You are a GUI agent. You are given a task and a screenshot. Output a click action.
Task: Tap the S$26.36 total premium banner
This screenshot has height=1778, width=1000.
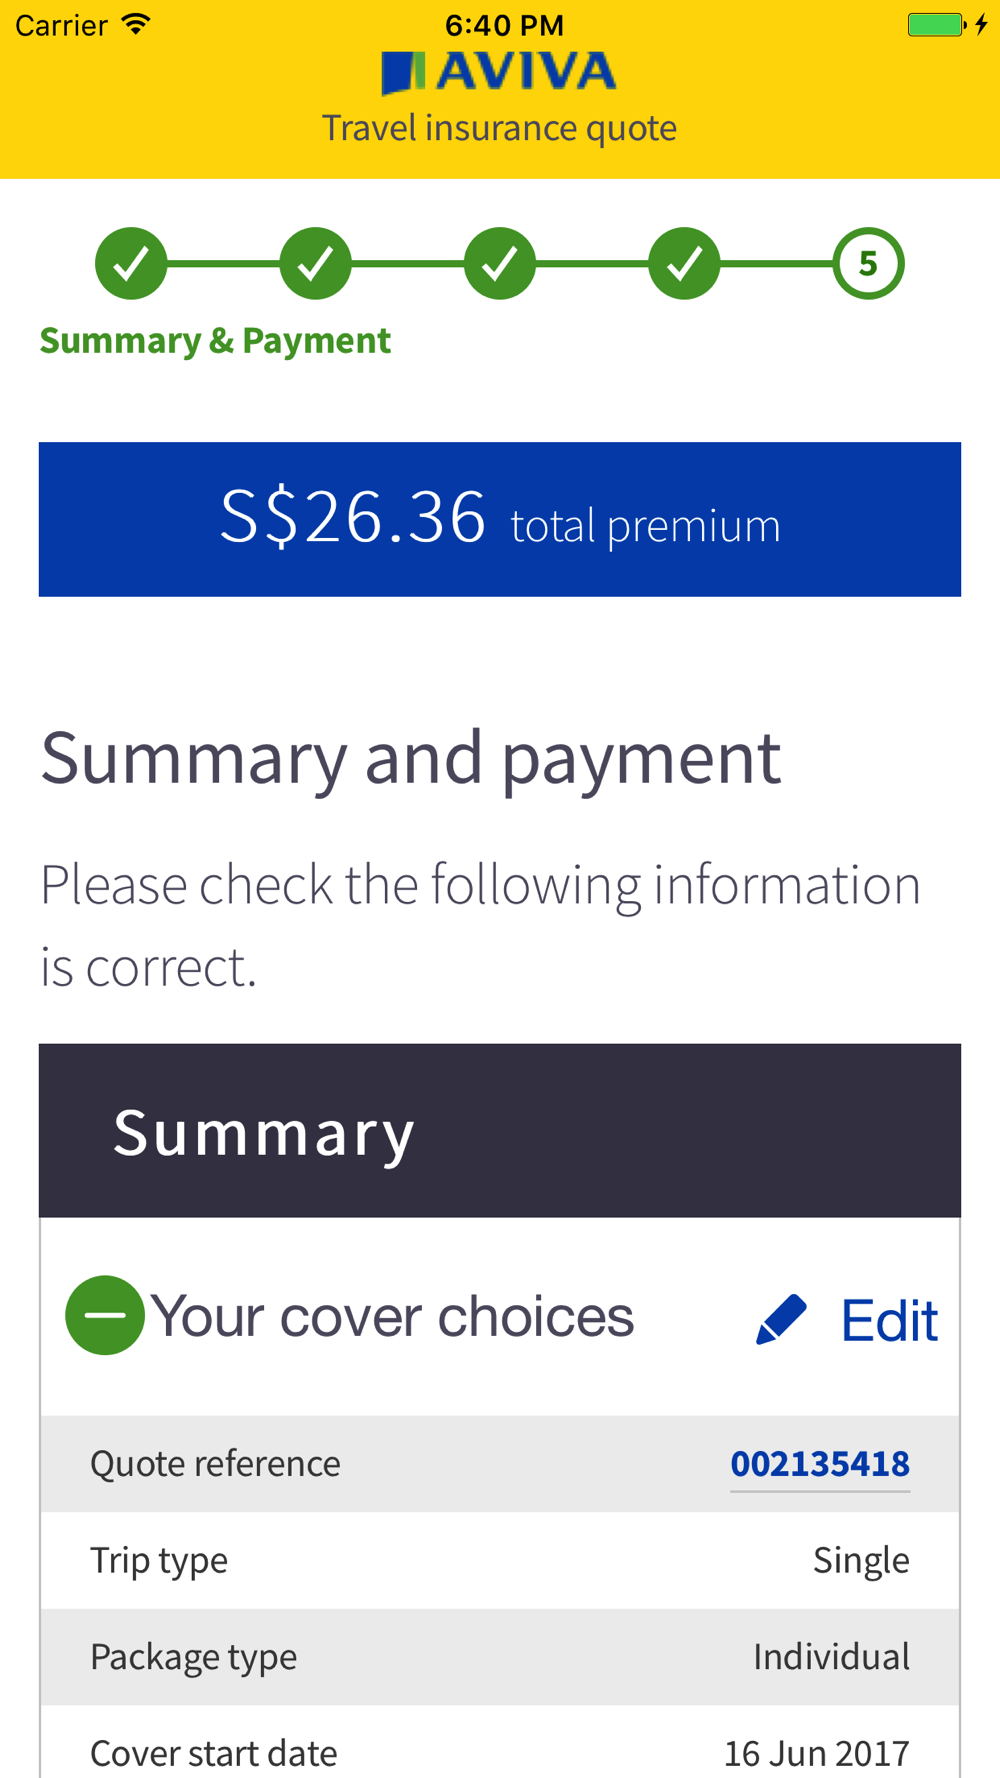click(500, 519)
